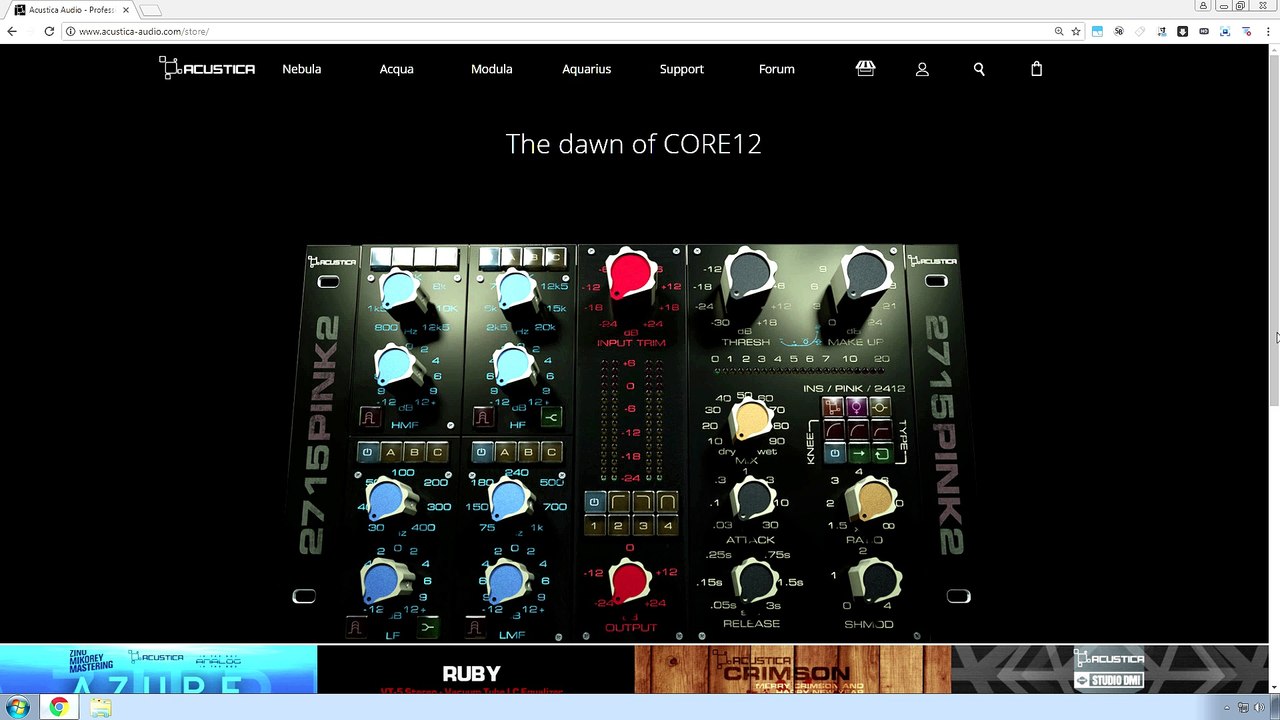Click the Acustica logo in the header

(x=207, y=68)
